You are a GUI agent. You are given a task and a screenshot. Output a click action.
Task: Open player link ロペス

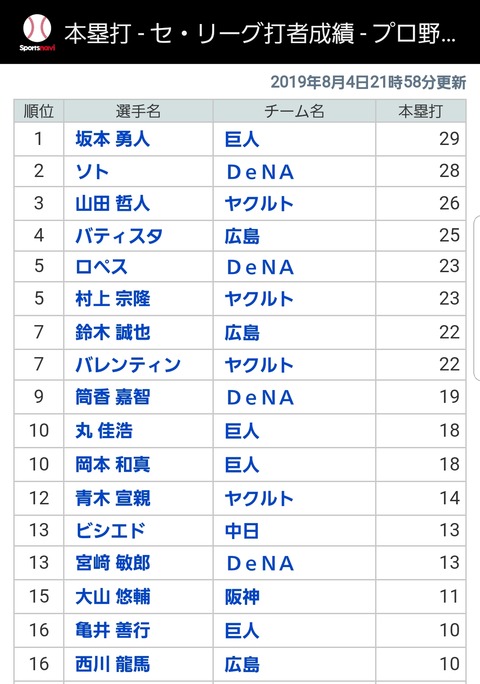tap(101, 267)
